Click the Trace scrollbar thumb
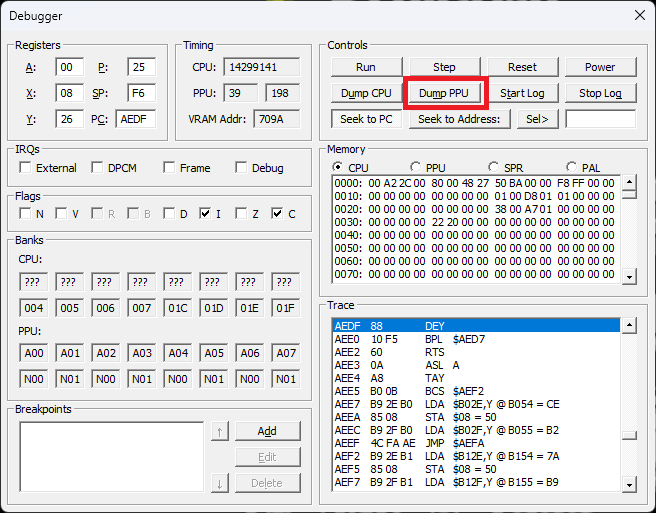656x513 pixels. click(x=629, y=436)
